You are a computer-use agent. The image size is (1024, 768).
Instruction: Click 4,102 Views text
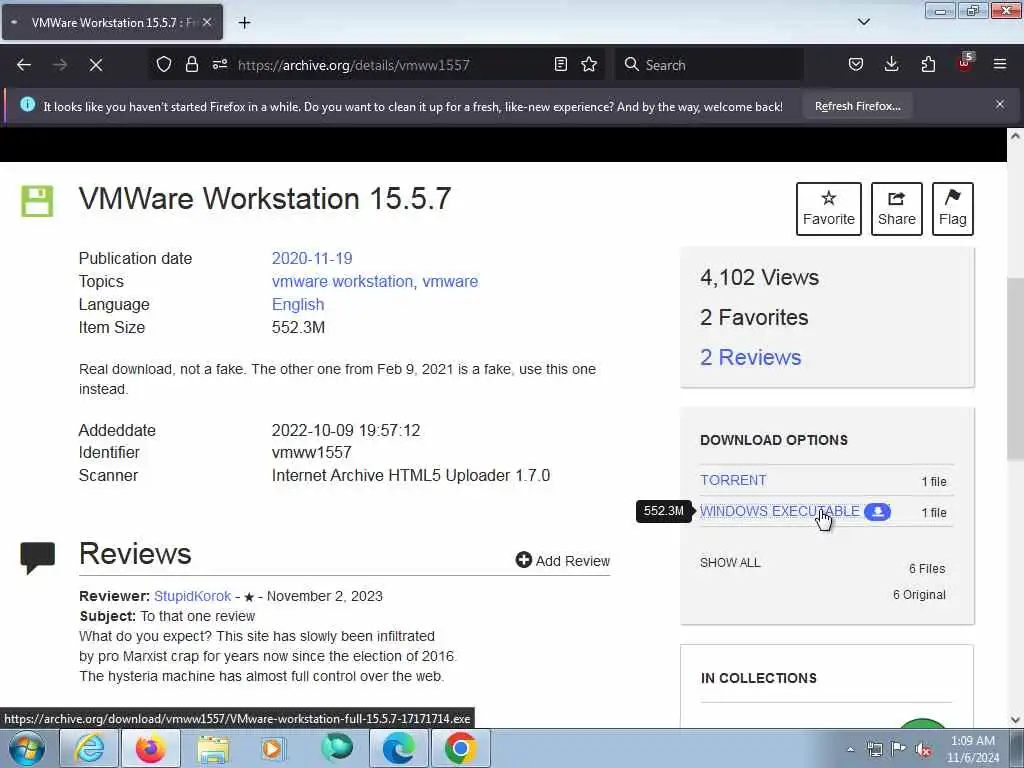point(760,278)
